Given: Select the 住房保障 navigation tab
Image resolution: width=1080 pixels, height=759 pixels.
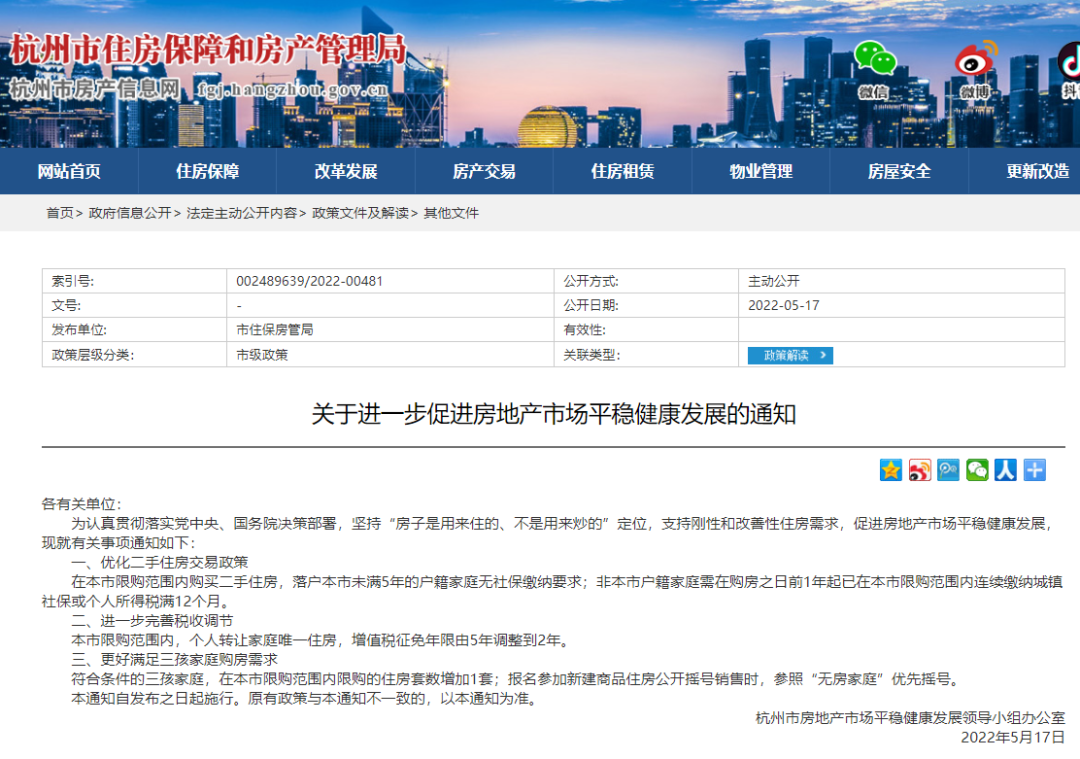Looking at the screenshot, I should pyautogui.click(x=208, y=171).
